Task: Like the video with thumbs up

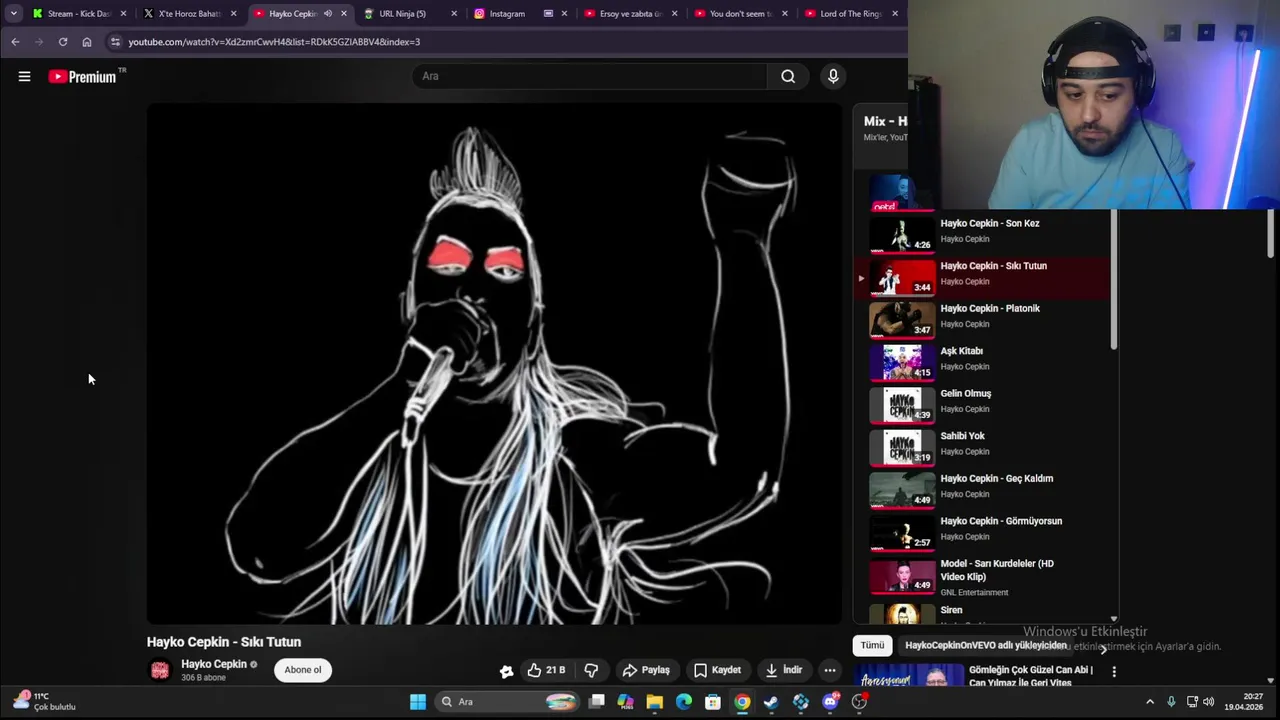Action: 546,670
